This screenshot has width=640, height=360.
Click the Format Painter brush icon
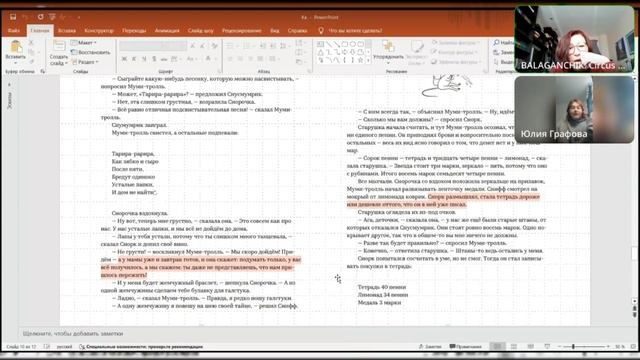31,62
